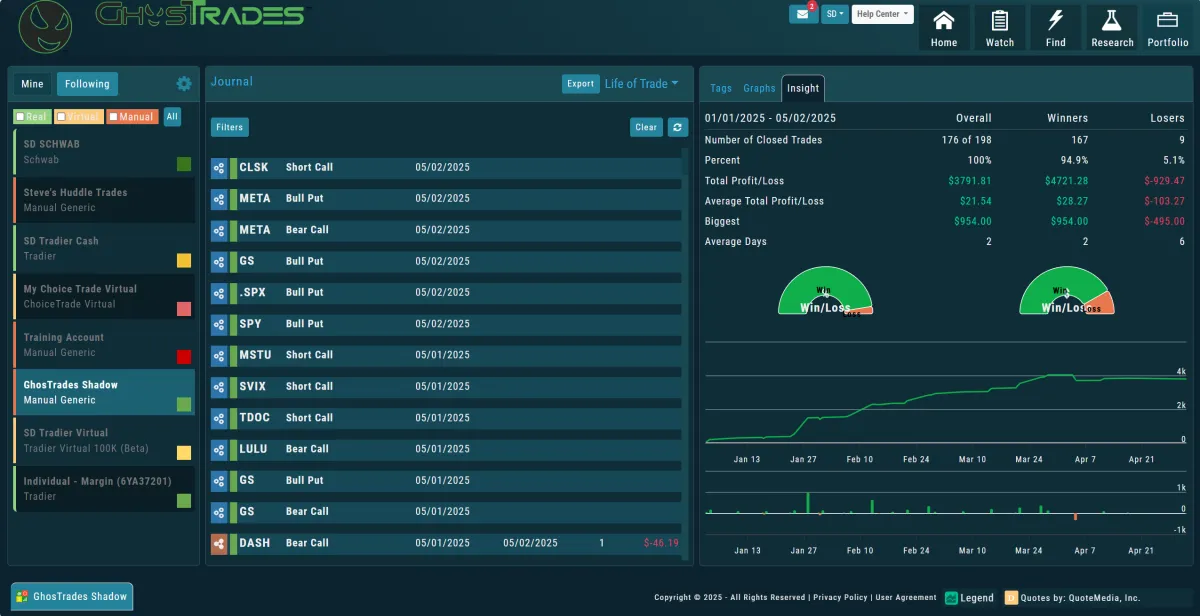Select the Insight tab

[803, 88]
